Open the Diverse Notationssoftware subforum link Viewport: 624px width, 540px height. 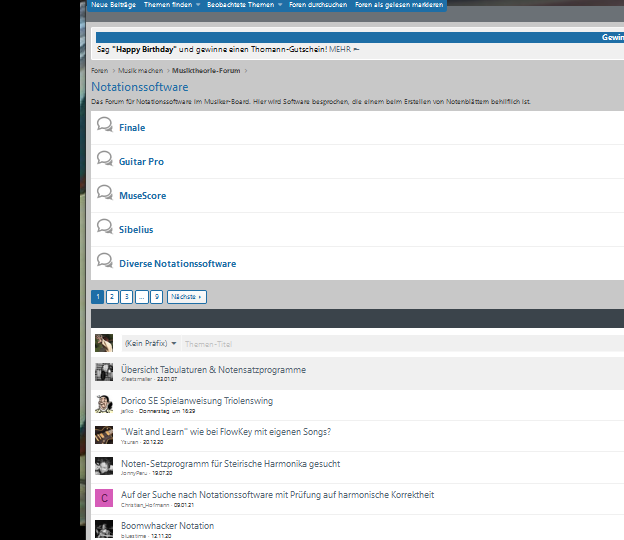click(x=177, y=264)
